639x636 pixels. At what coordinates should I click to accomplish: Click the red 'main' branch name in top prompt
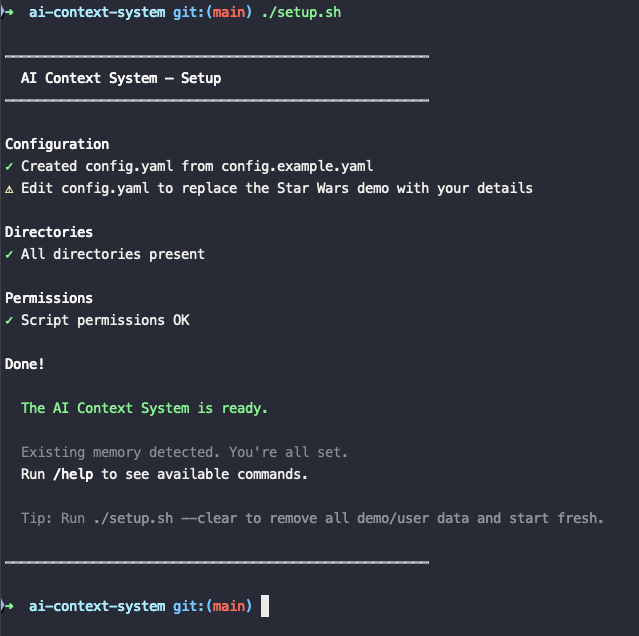[x=229, y=12]
